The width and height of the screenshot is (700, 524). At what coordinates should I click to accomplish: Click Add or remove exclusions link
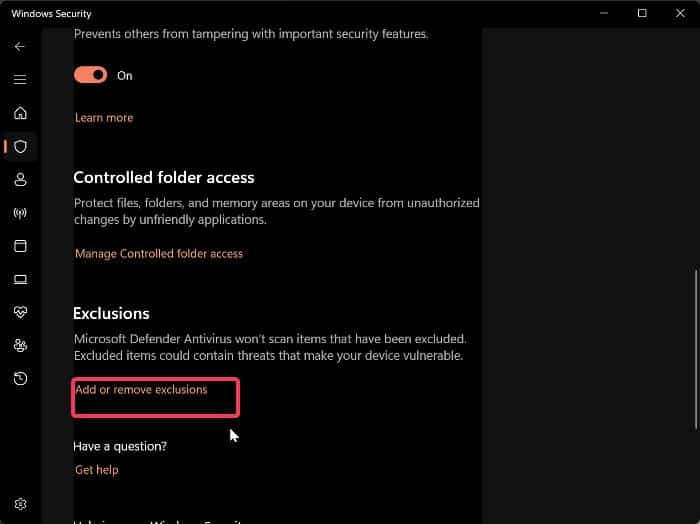point(141,390)
